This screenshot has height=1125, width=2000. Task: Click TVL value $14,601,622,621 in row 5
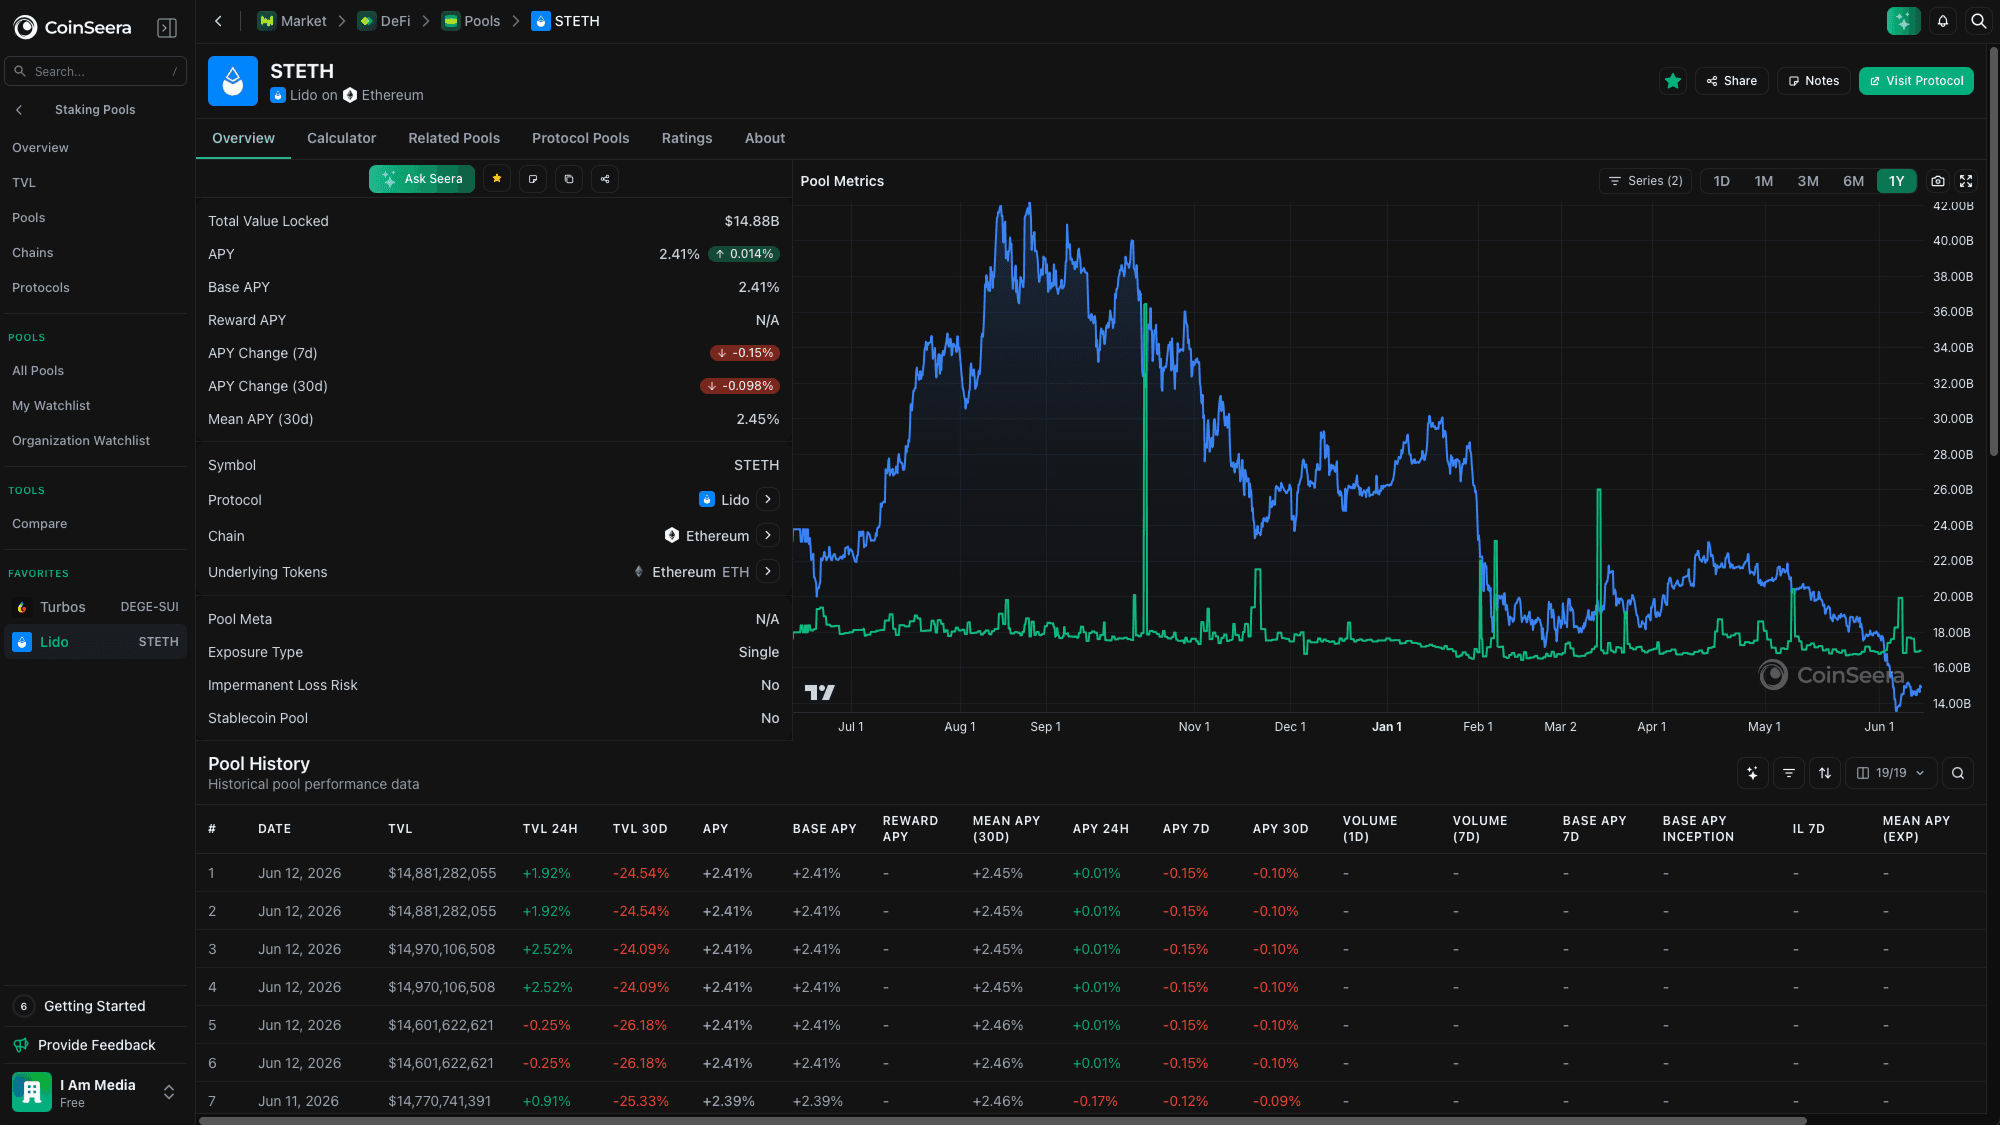tap(441, 1025)
